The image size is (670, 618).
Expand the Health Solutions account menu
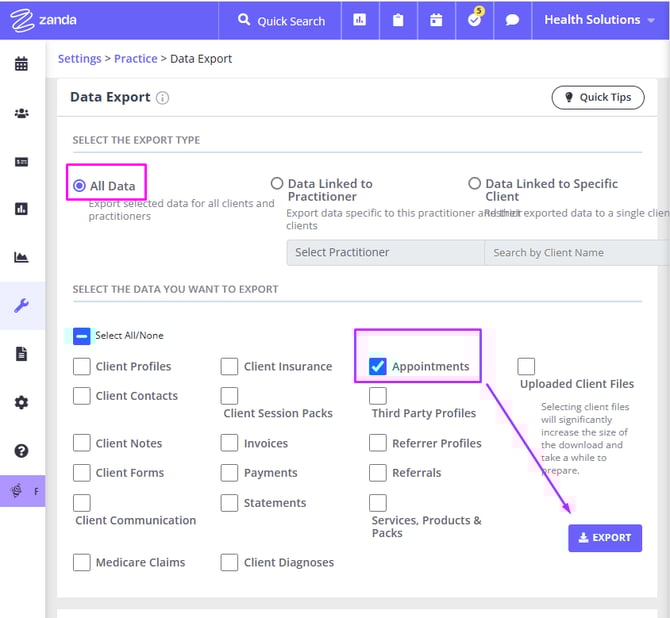[x=599, y=20]
